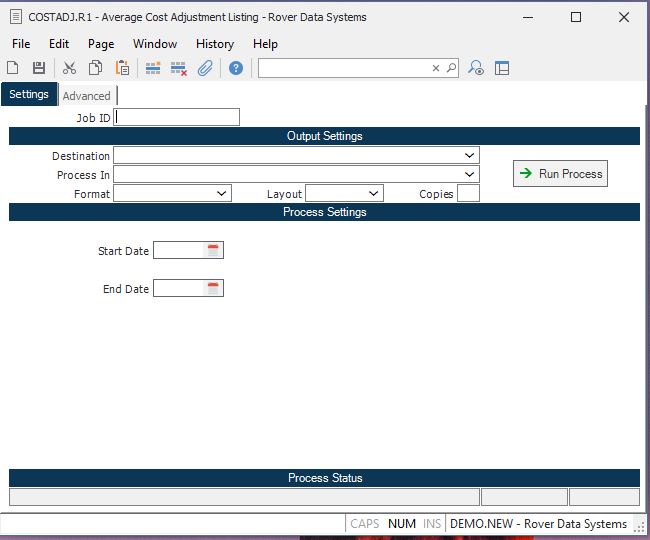Viewport: 650px width, 540px height.
Task: Click the magnifier icon in the search box
Action: [451, 68]
